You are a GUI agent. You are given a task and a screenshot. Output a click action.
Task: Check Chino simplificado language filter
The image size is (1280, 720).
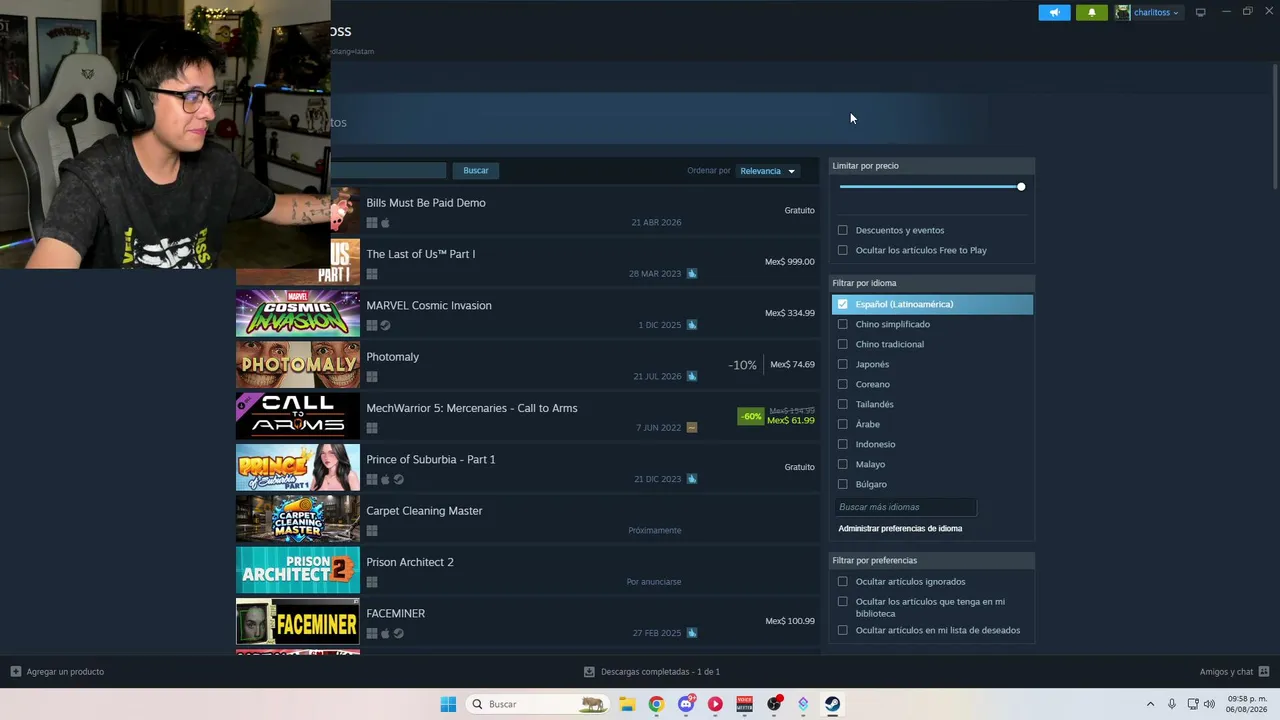coord(843,324)
